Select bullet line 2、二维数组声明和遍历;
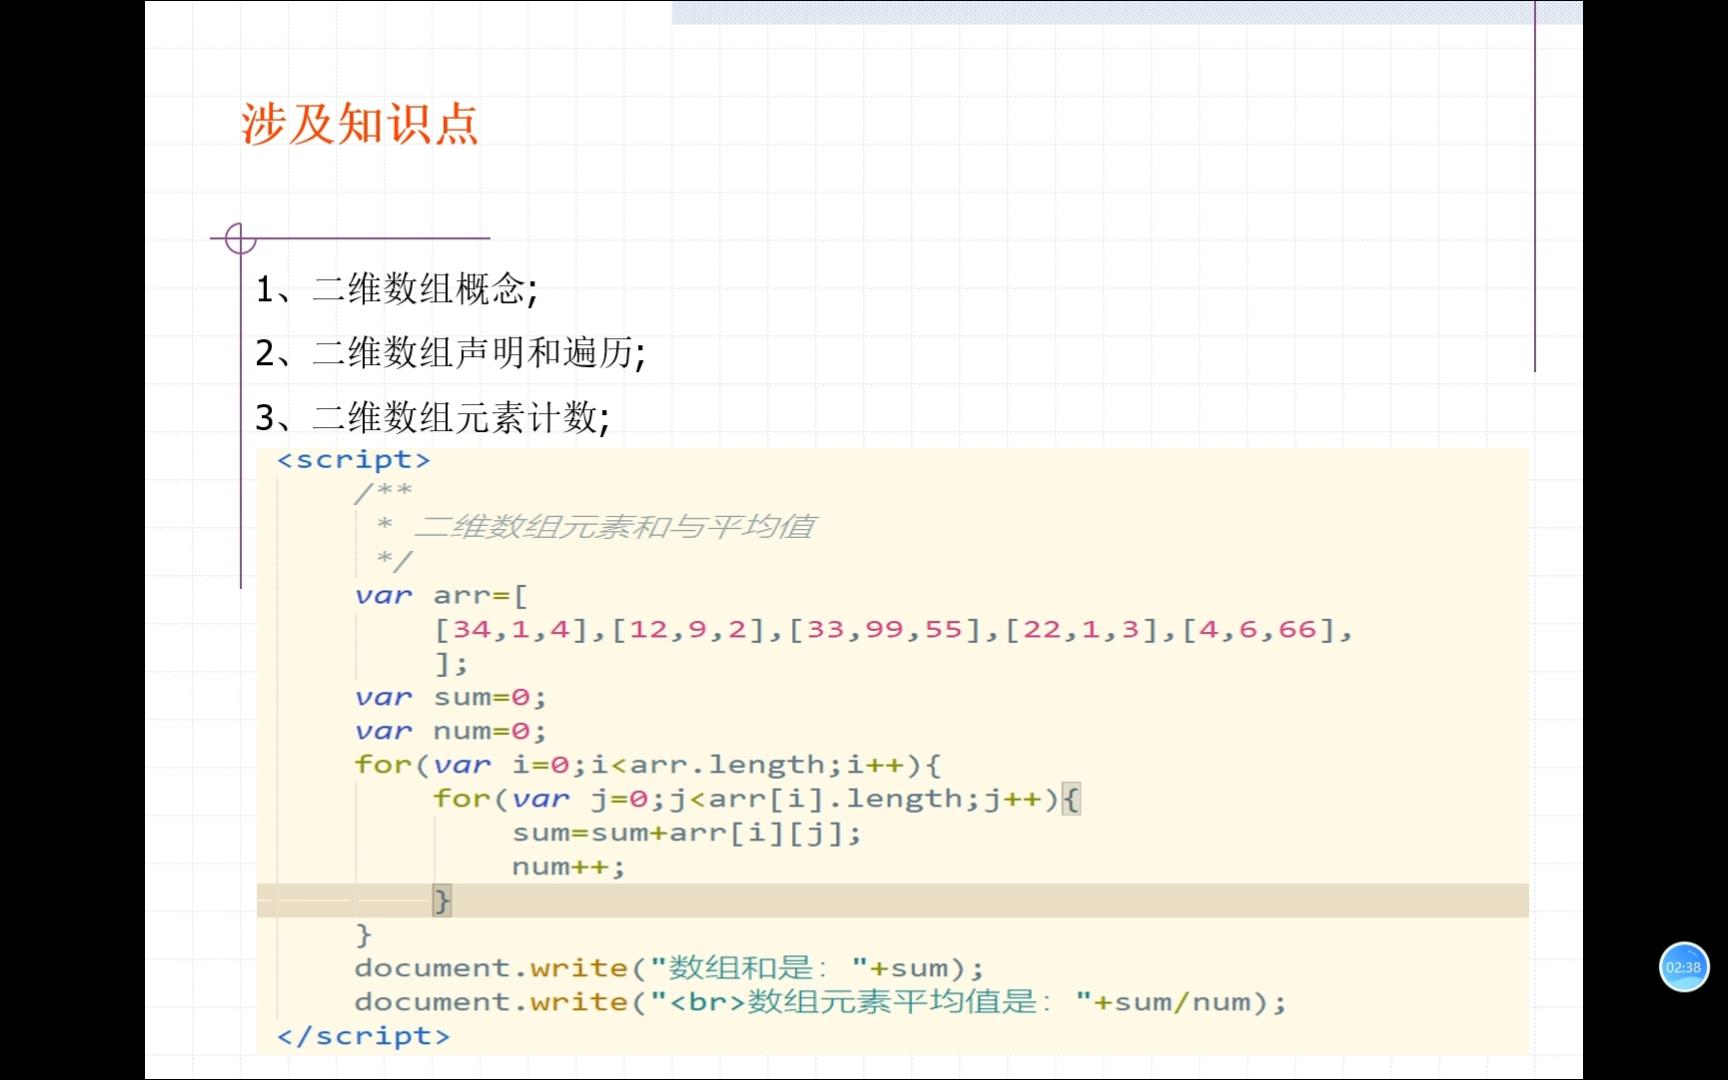The width and height of the screenshot is (1728, 1080). 451,352
